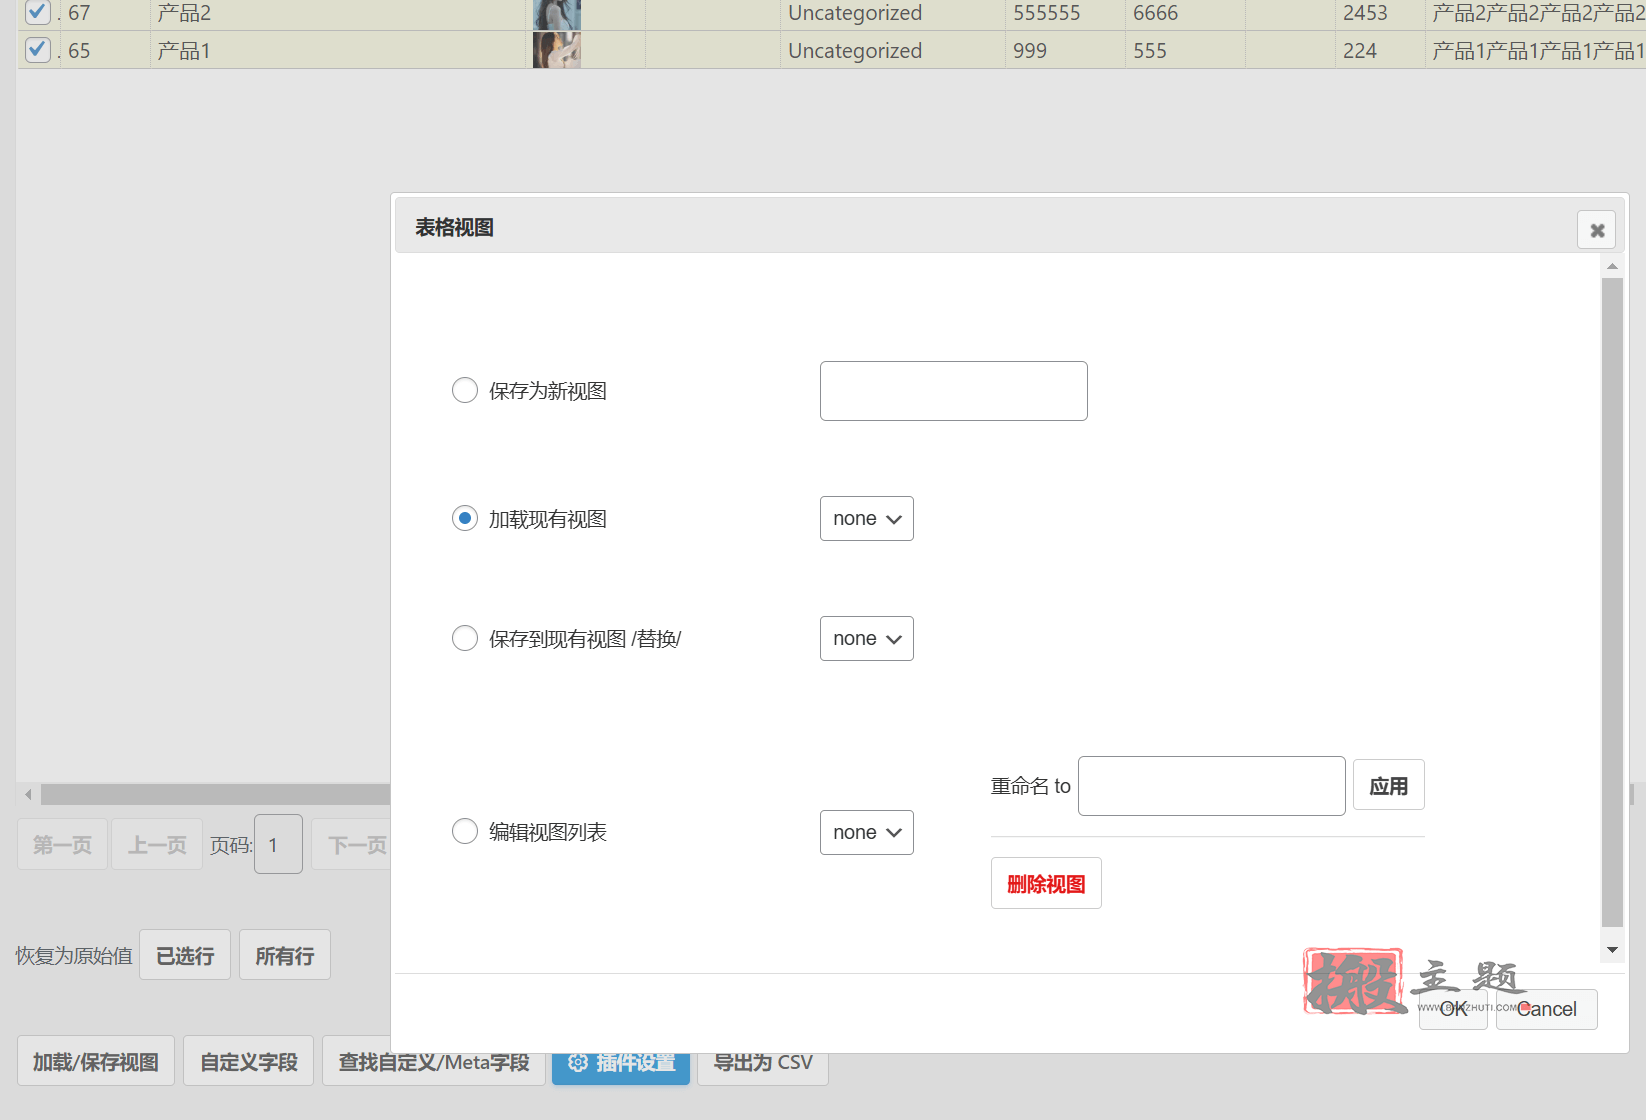The height and width of the screenshot is (1120, 1646).
Task: Restore 所有行 to original values
Action: tap(285, 955)
